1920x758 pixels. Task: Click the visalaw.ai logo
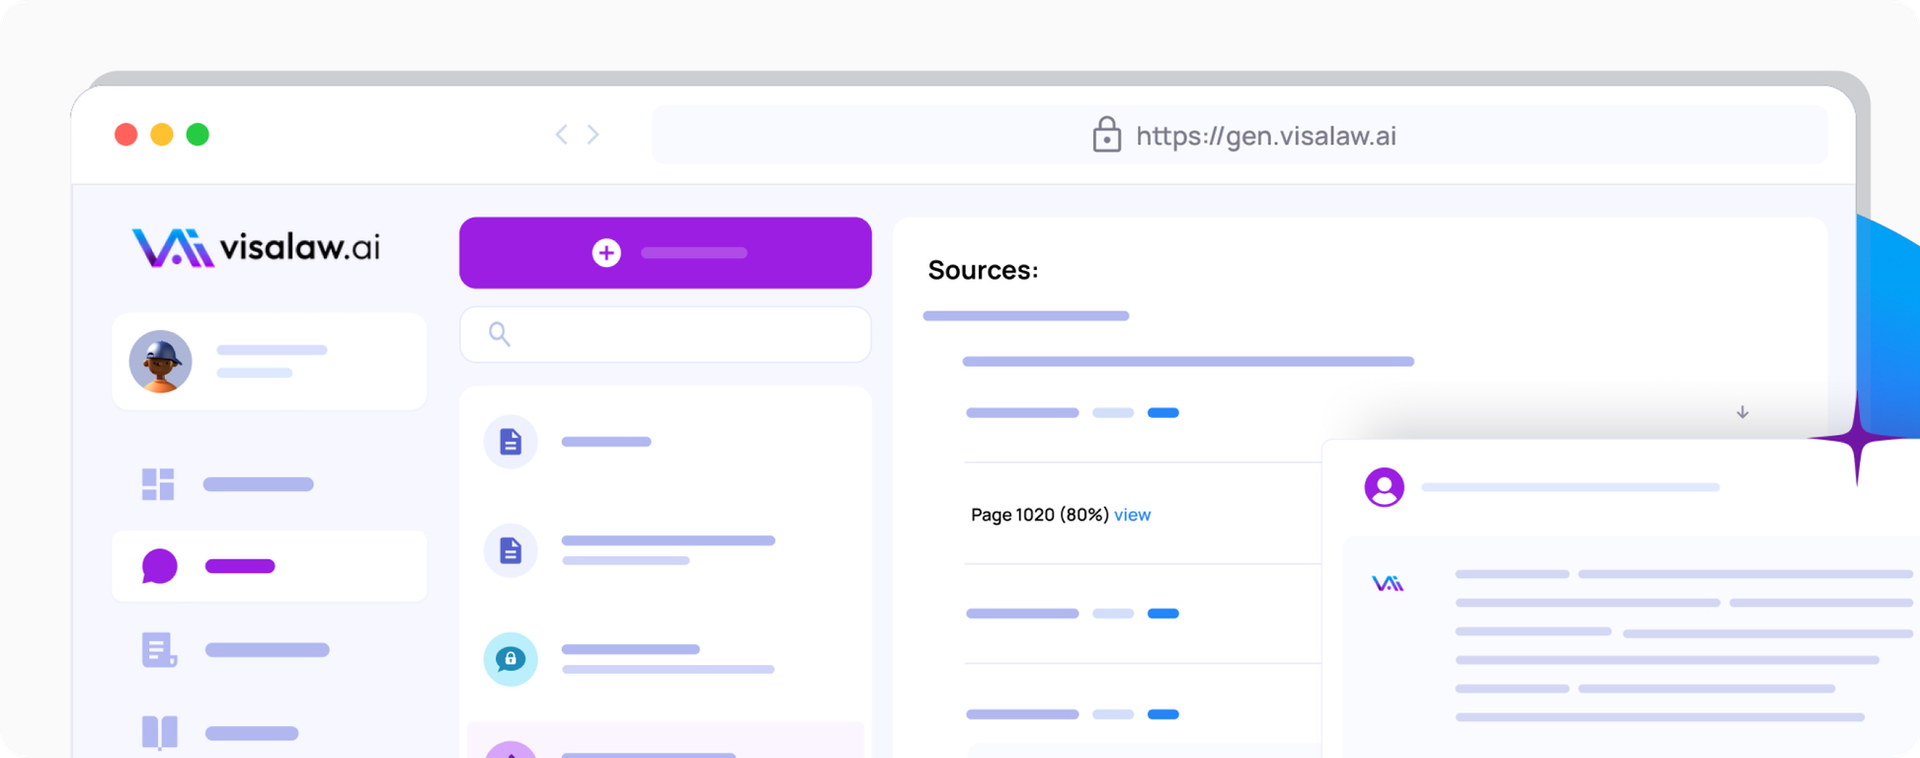pos(256,247)
